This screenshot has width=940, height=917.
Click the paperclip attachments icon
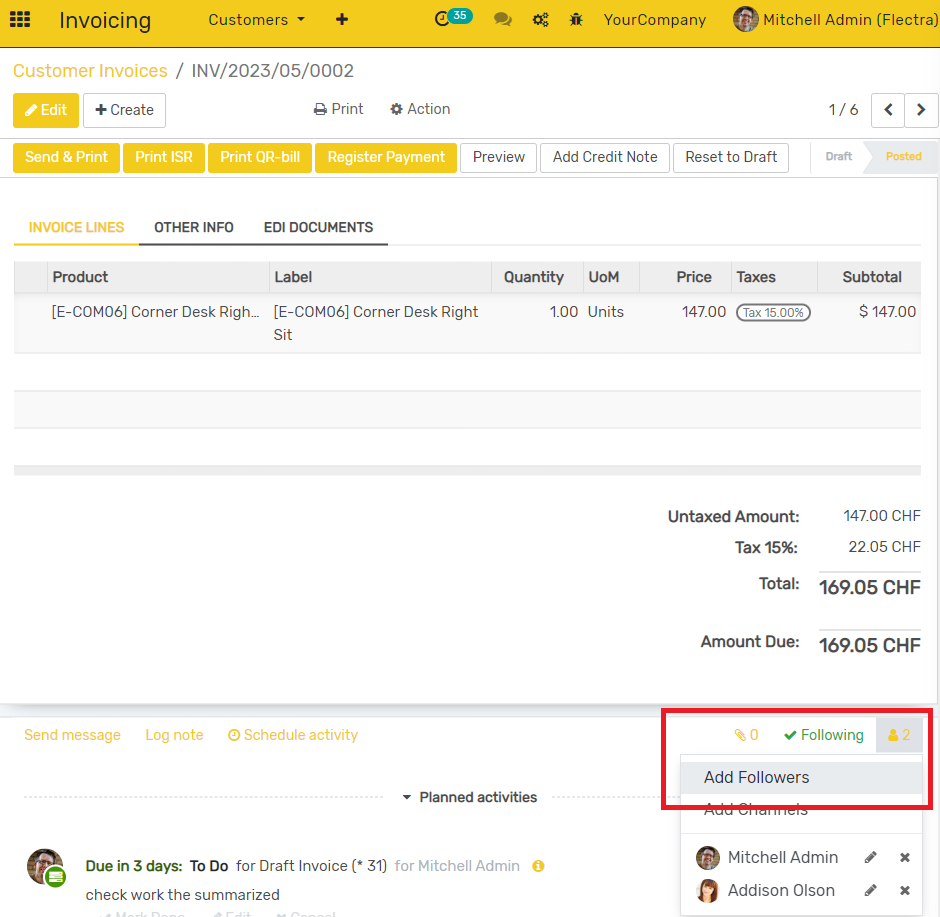point(740,734)
